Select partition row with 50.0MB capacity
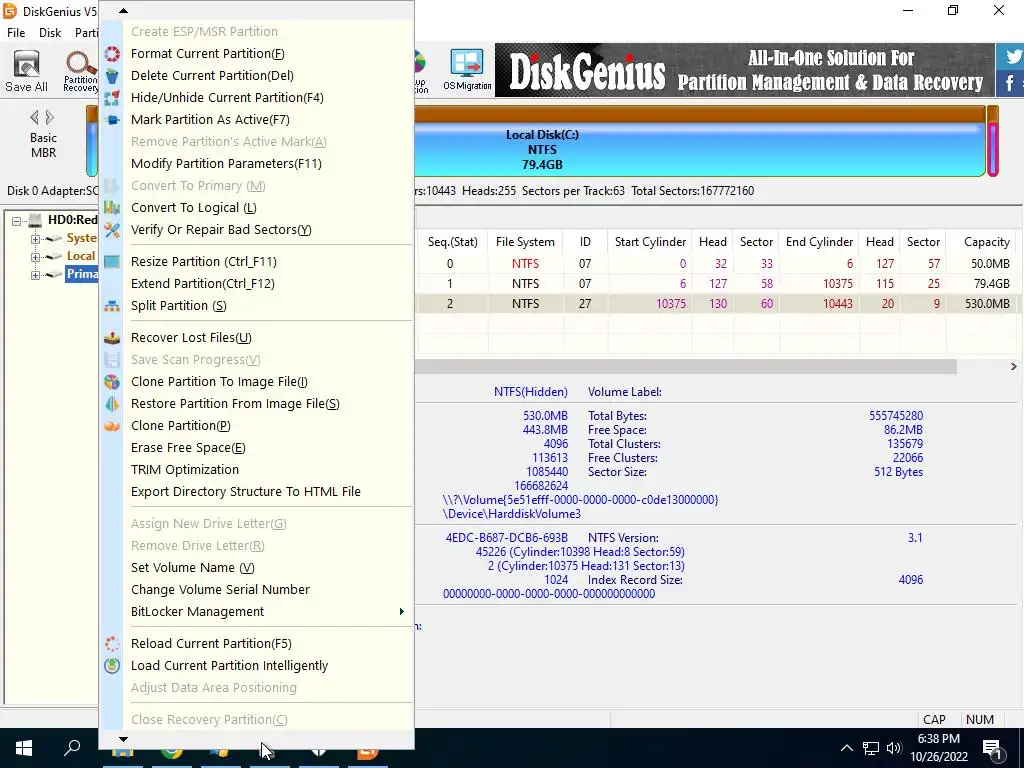This screenshot has height=768, width=1024. pos(717,264)
